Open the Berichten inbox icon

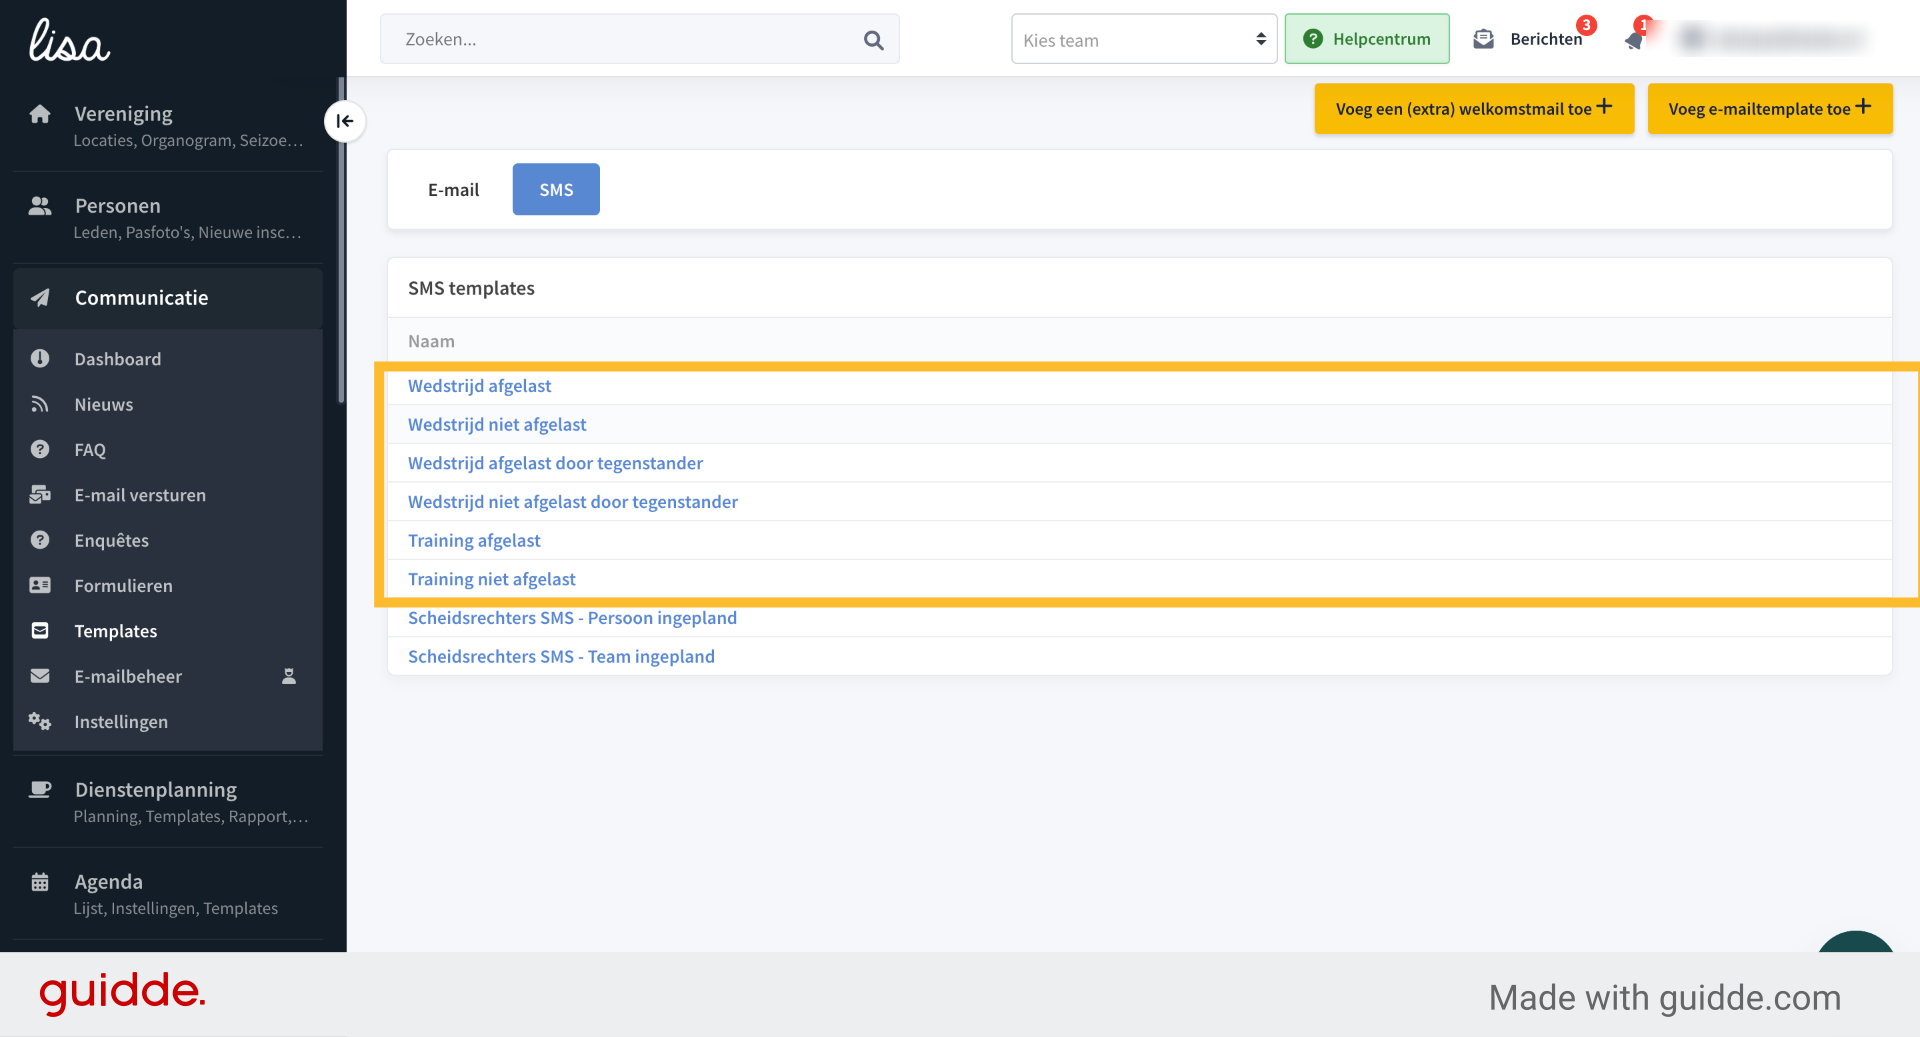1483,39
